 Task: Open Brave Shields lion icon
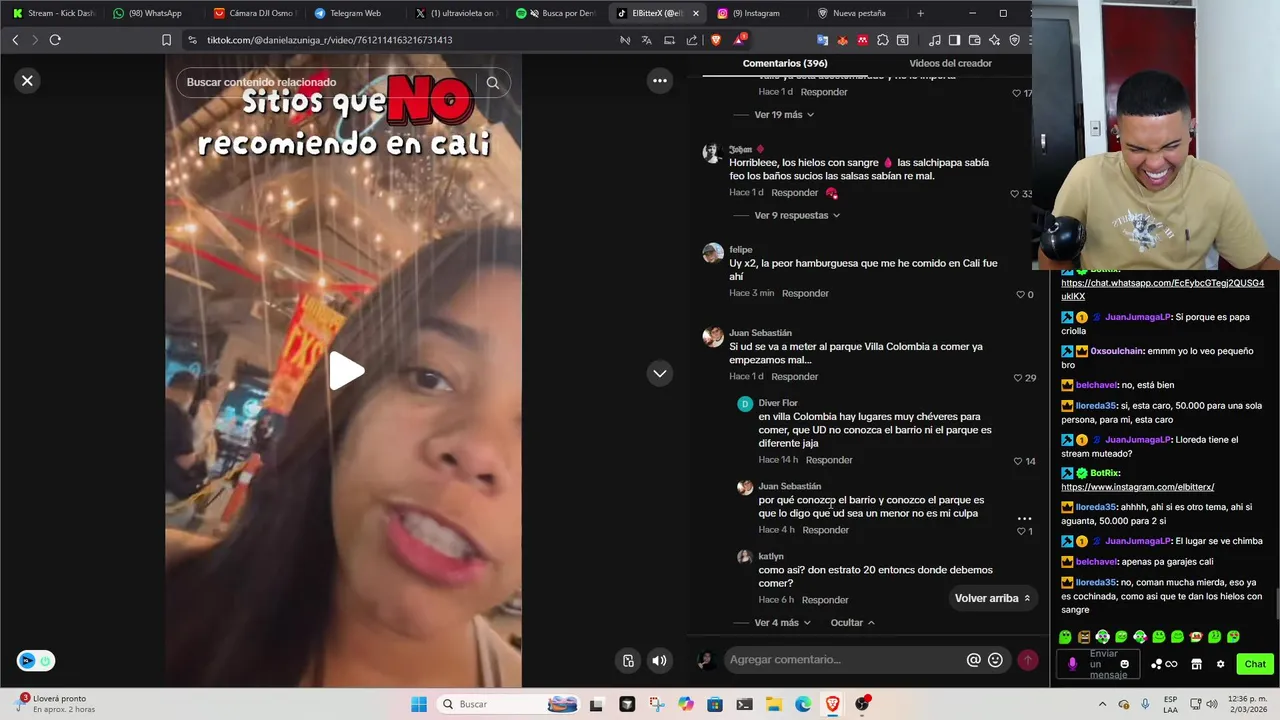tap(716, 40)
